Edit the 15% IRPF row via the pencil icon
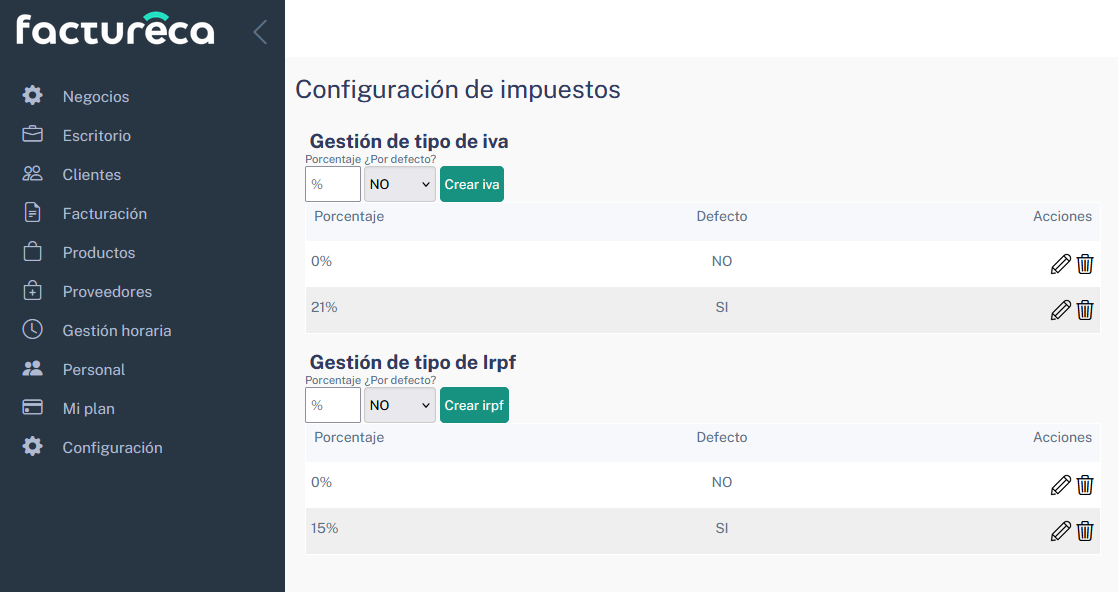 pyautogui.click(x=1060, y=531)
